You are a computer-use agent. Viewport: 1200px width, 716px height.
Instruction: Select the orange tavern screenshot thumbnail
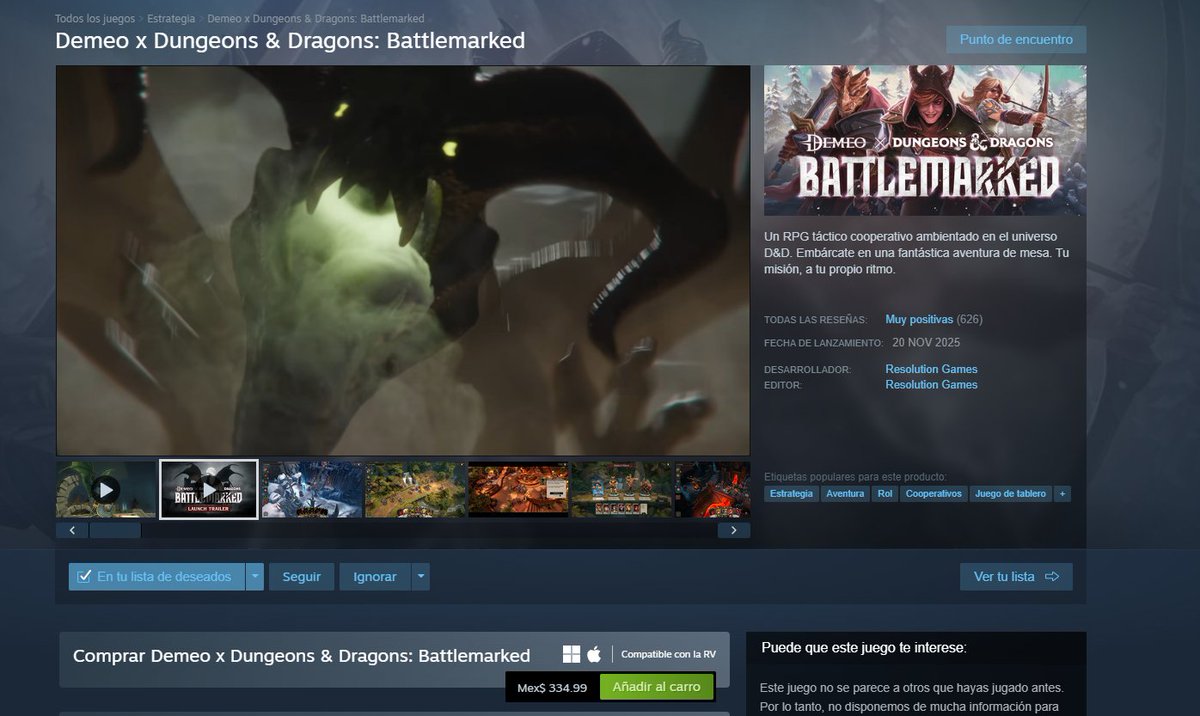coord(518,489)
